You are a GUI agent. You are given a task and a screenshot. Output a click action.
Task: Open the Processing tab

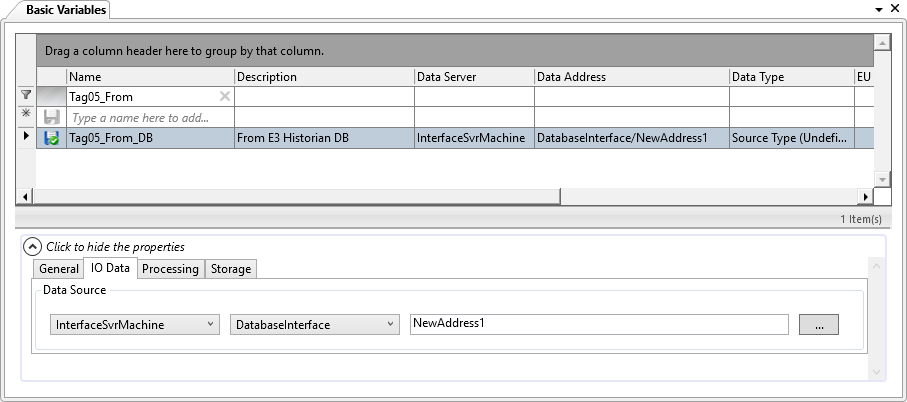pyautogui.click(x=170, y=269)
